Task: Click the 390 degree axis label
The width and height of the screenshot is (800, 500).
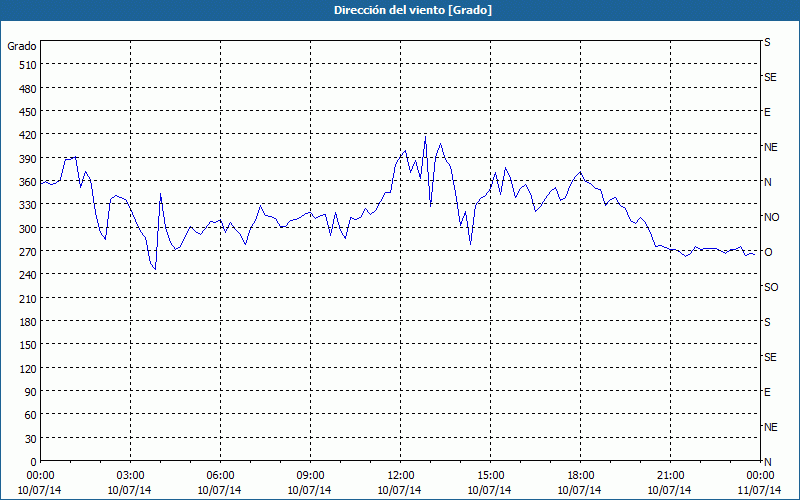Action: pos(28,159)
